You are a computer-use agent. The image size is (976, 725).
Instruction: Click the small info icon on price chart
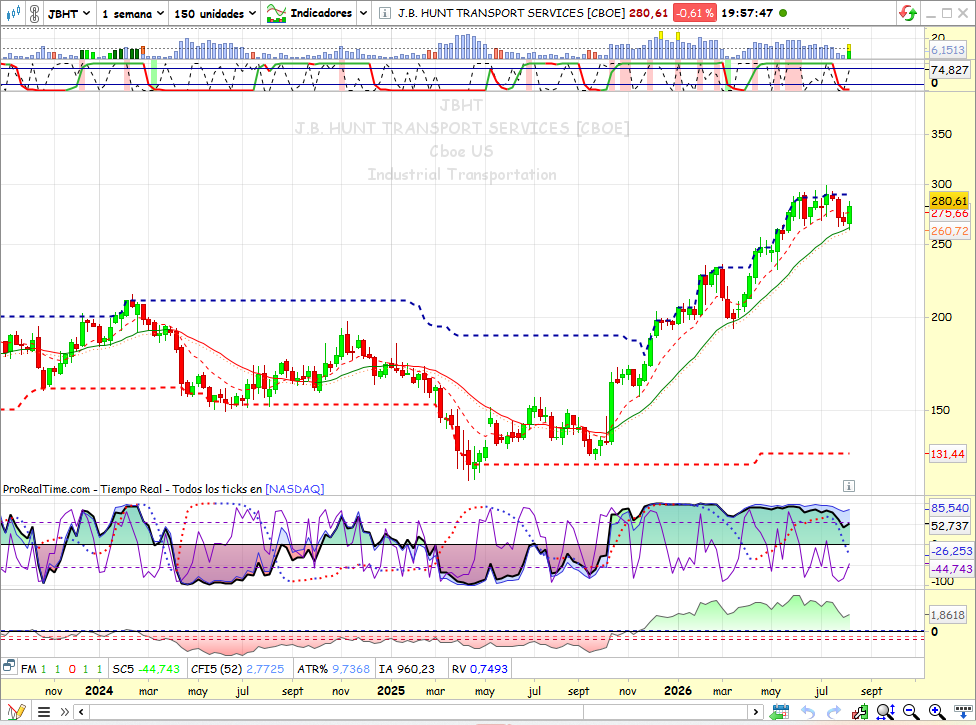[848, 486]
